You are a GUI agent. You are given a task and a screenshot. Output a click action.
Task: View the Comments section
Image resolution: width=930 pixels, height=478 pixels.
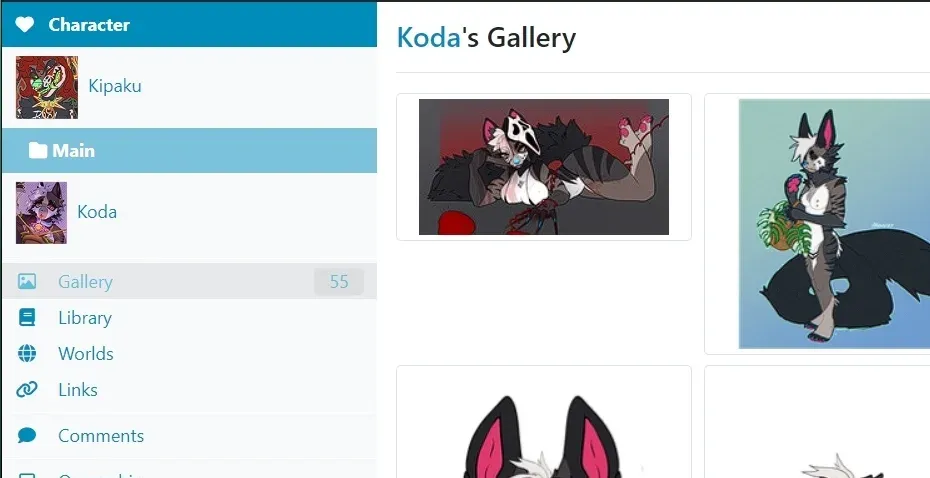101,436
